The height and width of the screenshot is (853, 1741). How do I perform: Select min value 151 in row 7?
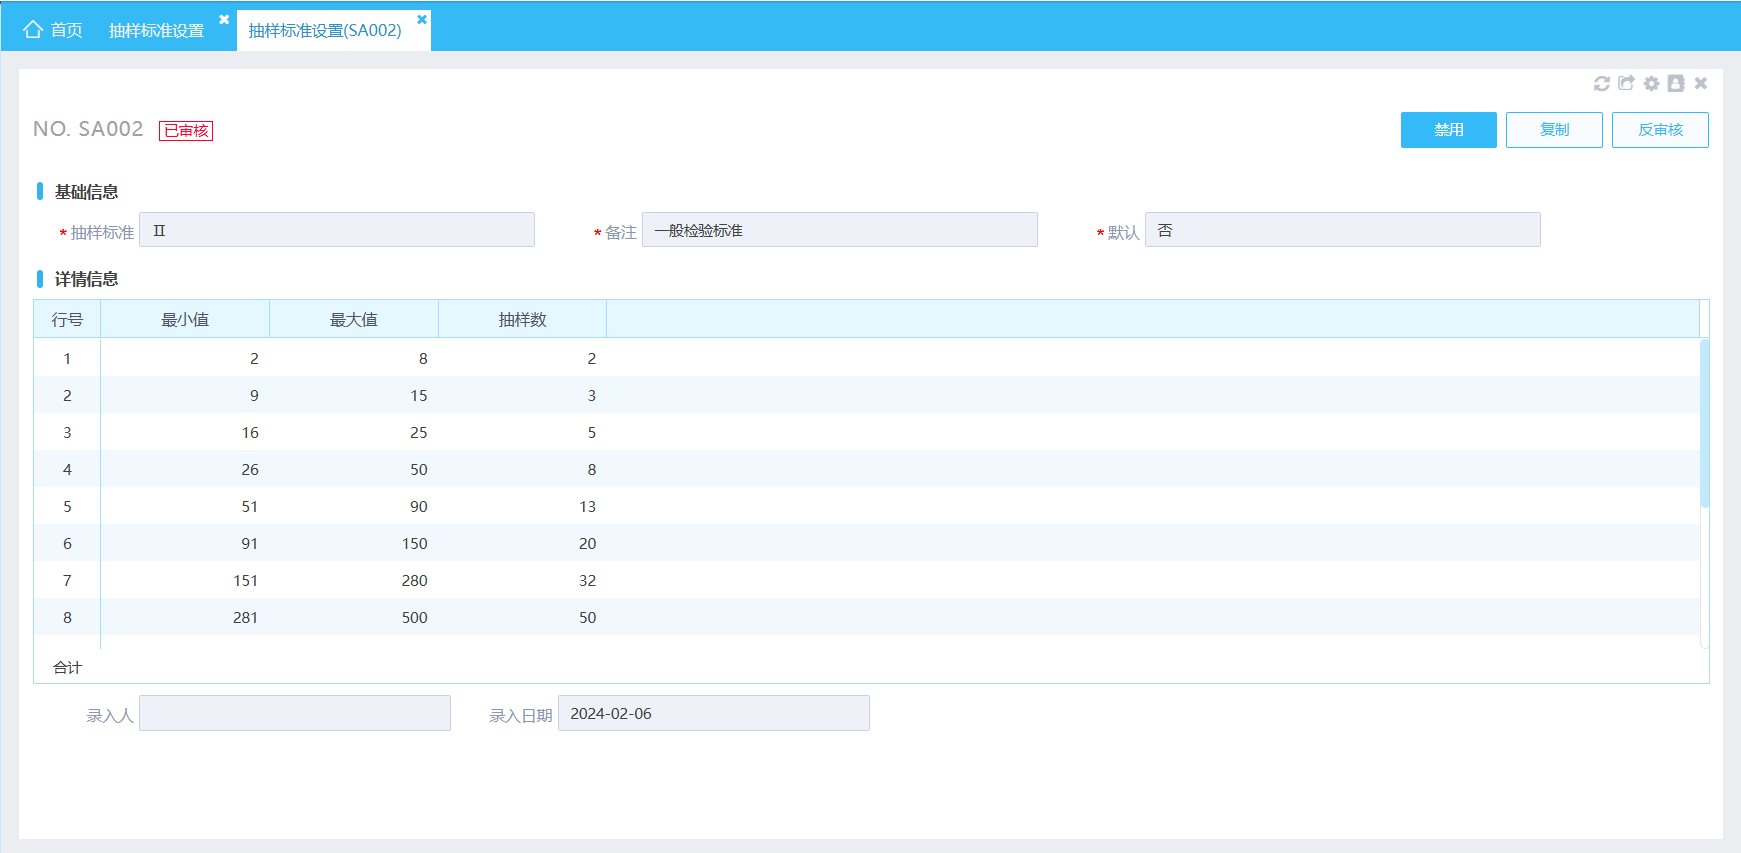click(246, 581)
